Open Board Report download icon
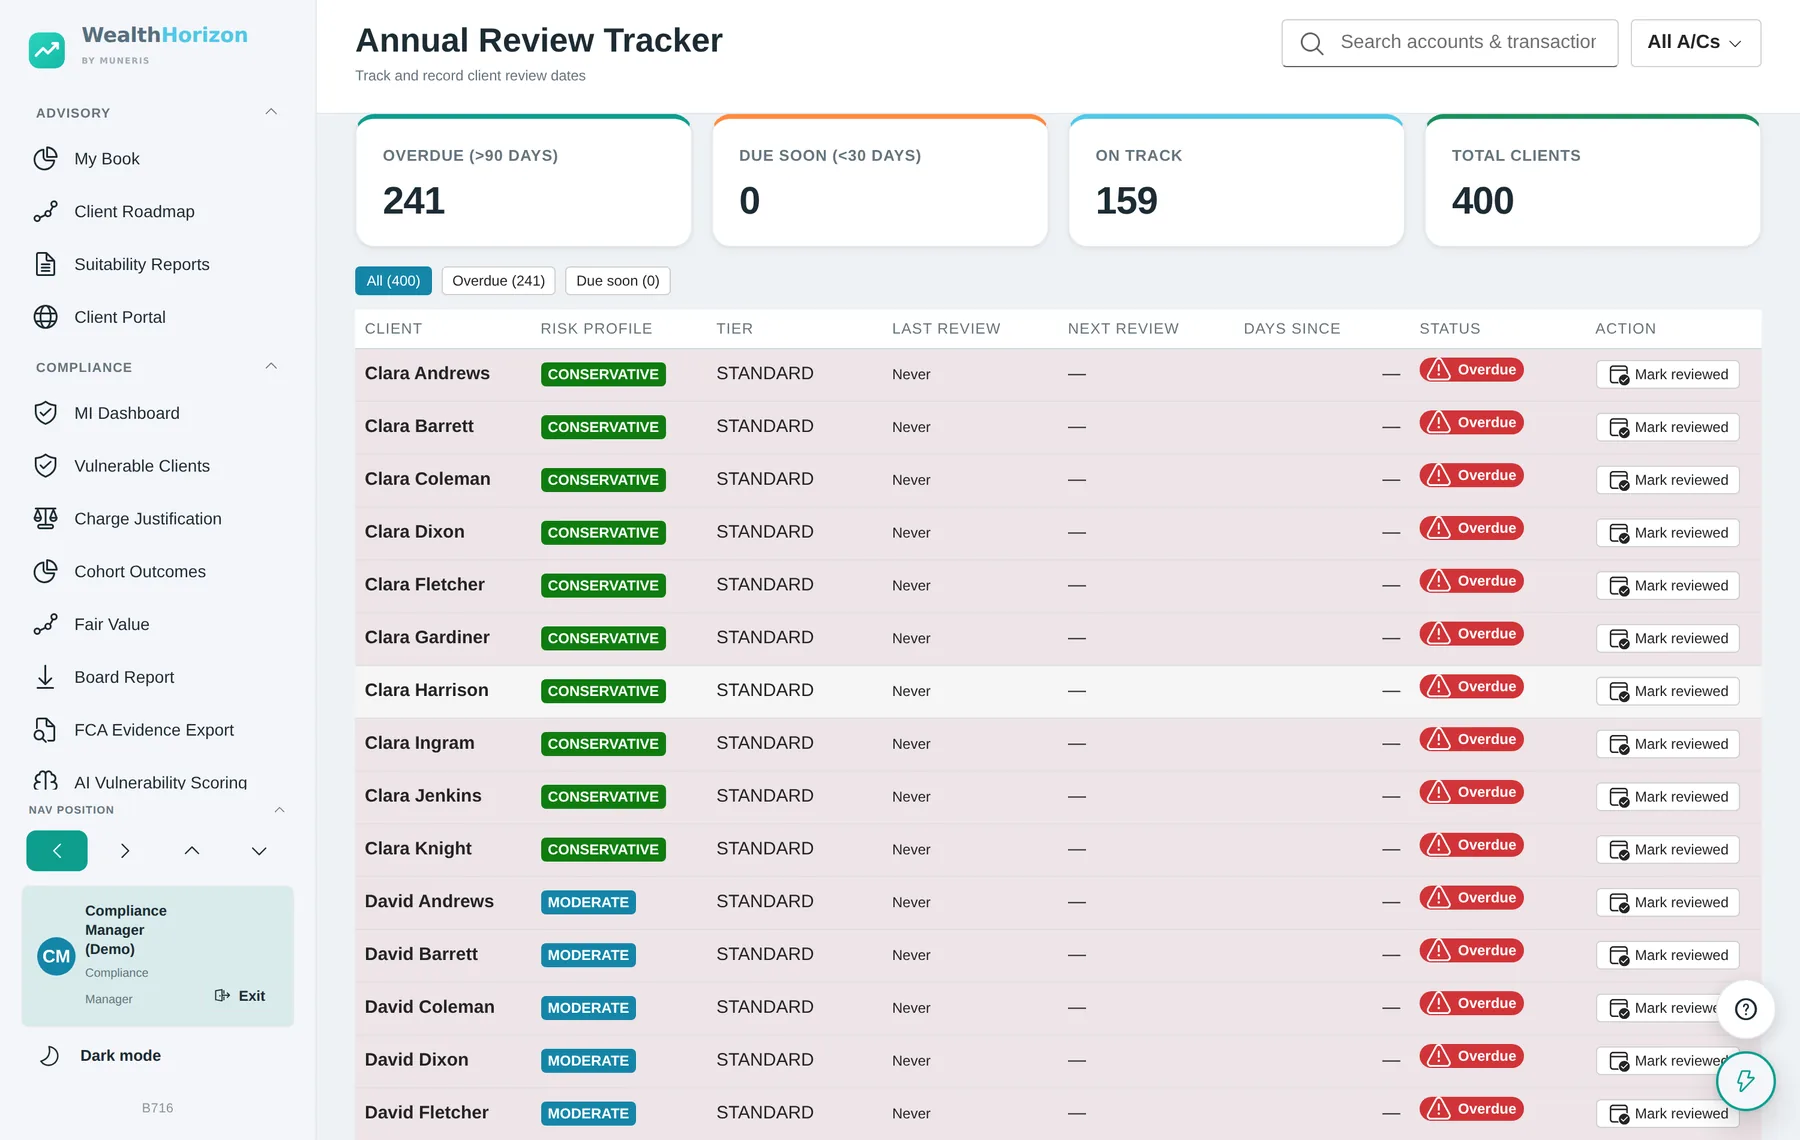This screenshot has width=1800, height=1140. [45, 677]
